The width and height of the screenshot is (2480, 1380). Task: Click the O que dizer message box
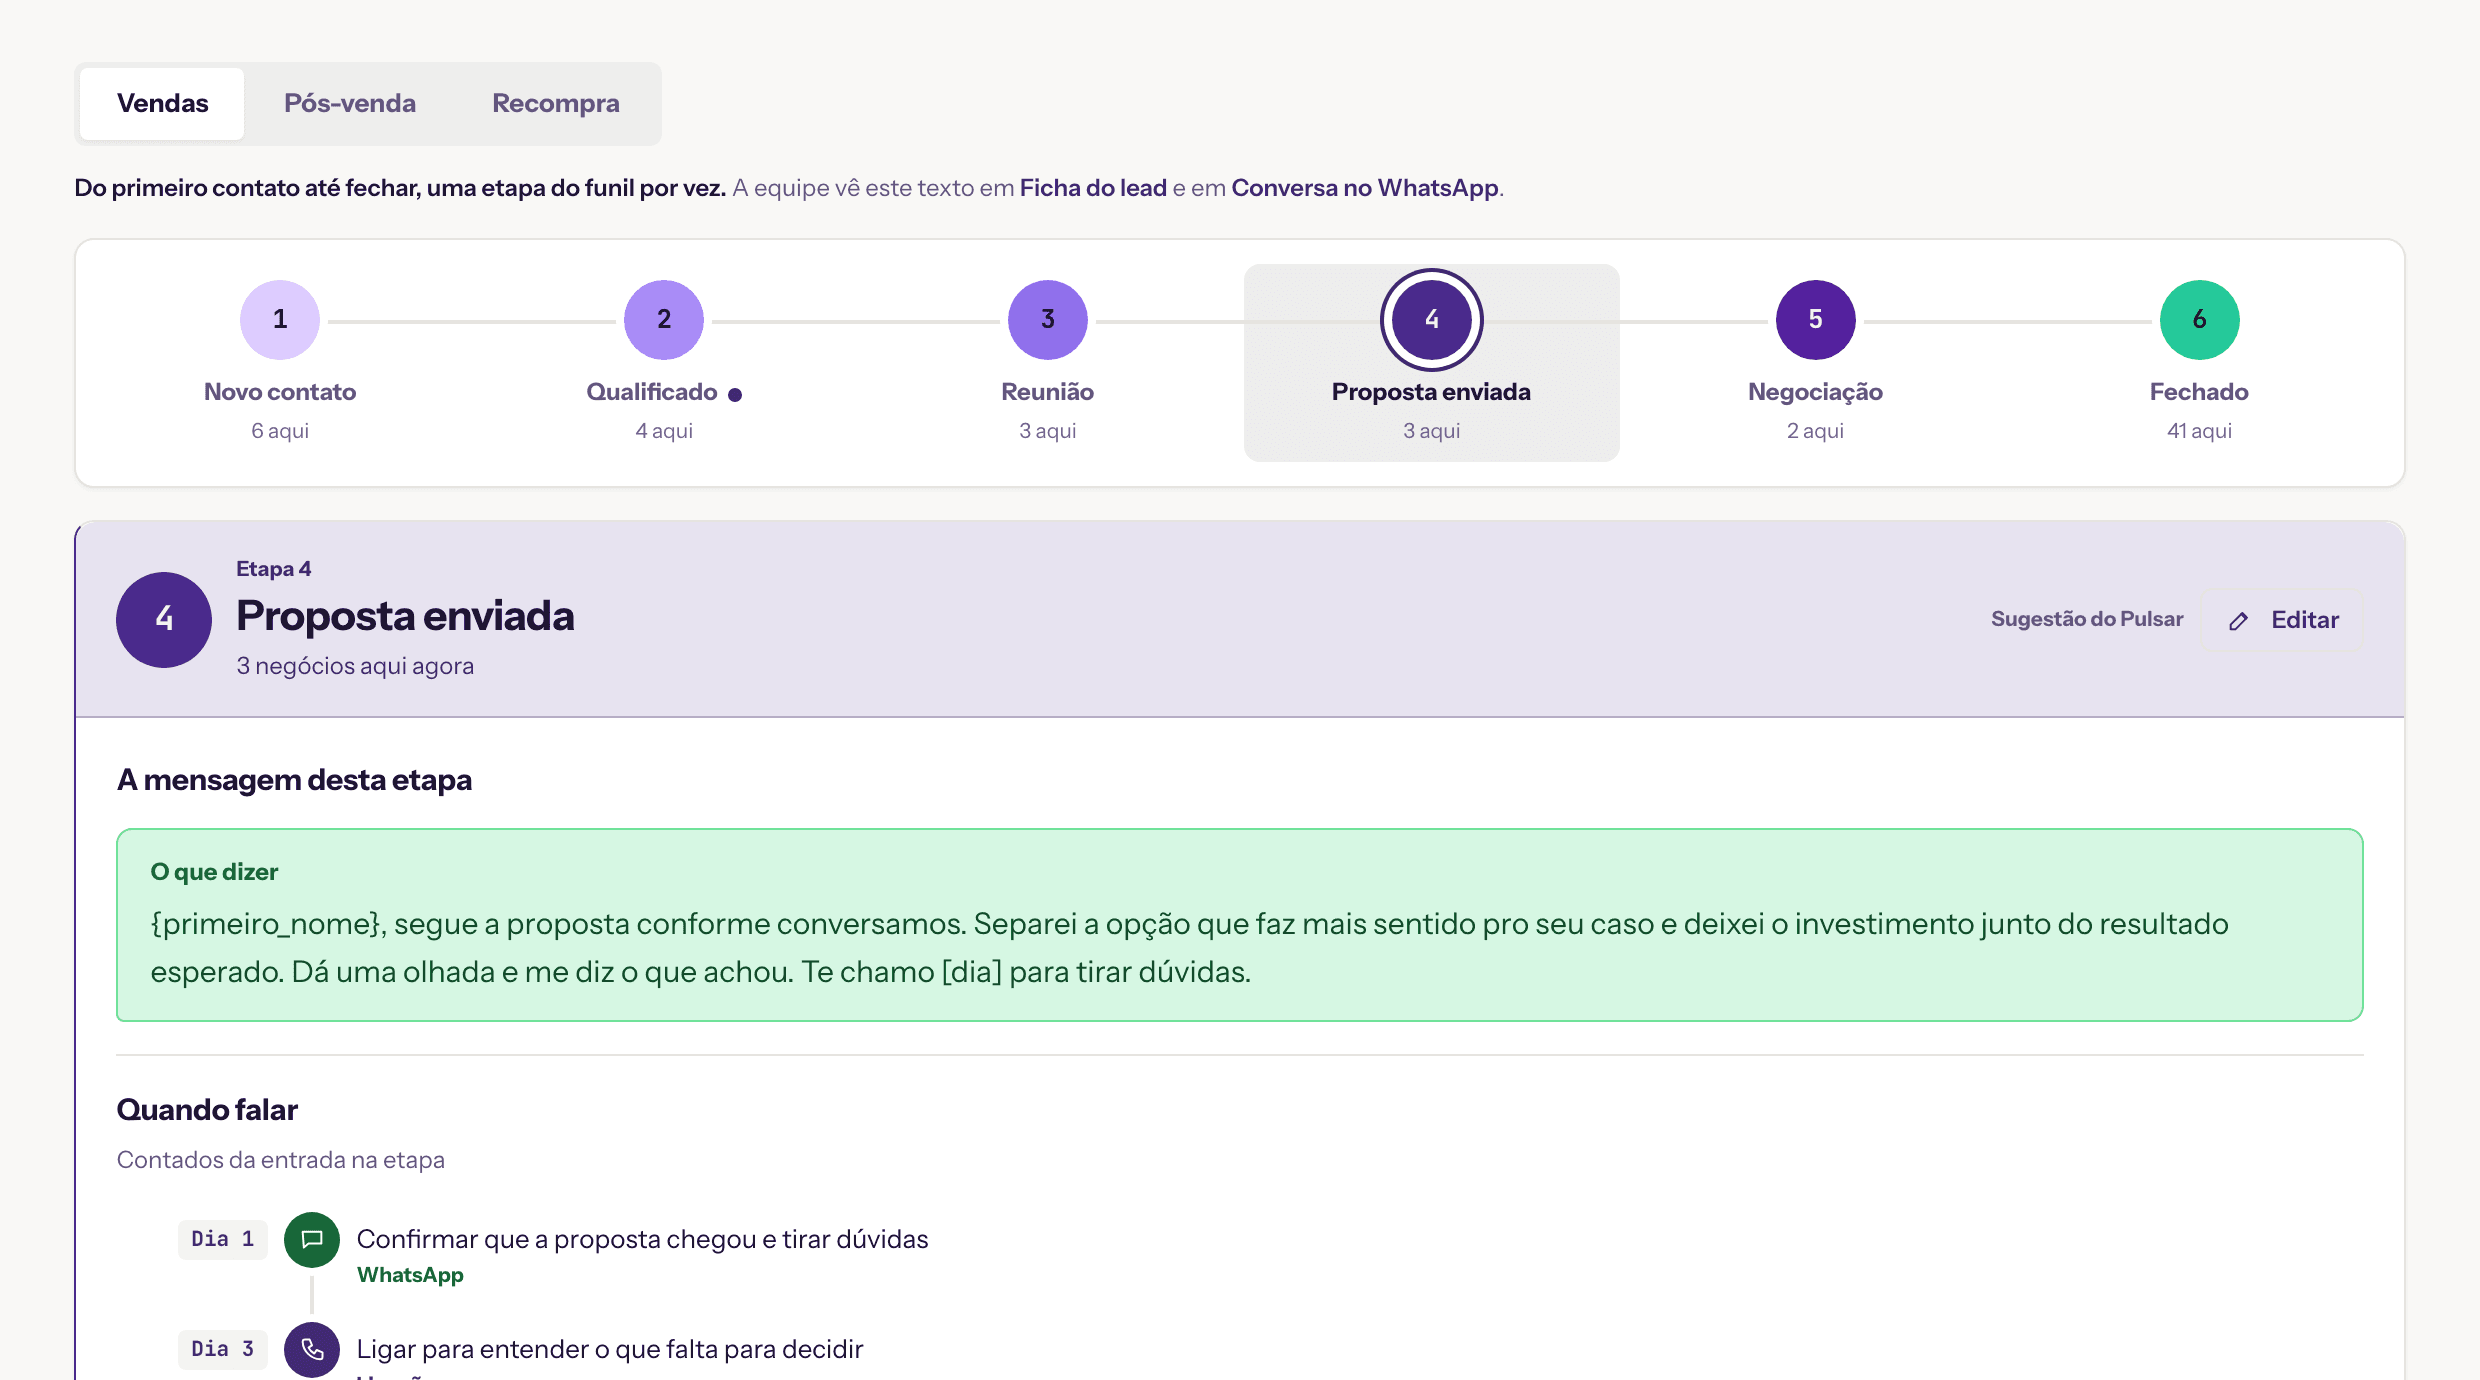(1240, 925)
